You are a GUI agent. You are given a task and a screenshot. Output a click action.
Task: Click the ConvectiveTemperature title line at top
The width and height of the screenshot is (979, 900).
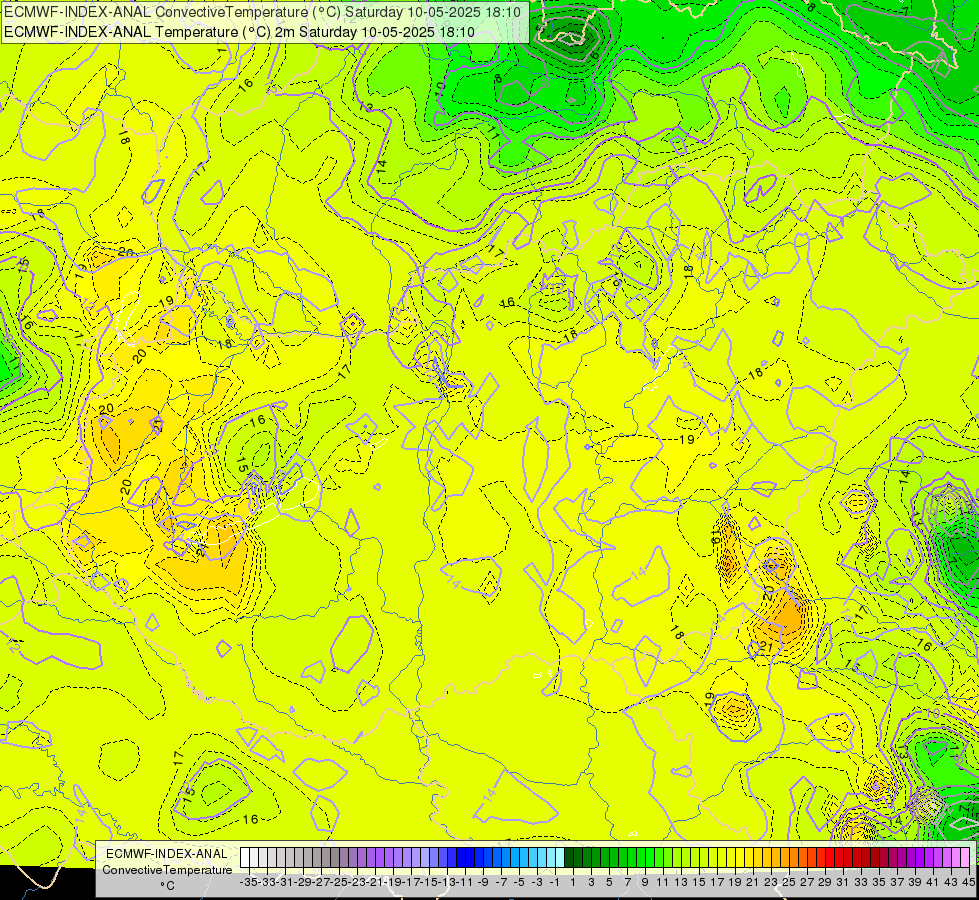262,11
